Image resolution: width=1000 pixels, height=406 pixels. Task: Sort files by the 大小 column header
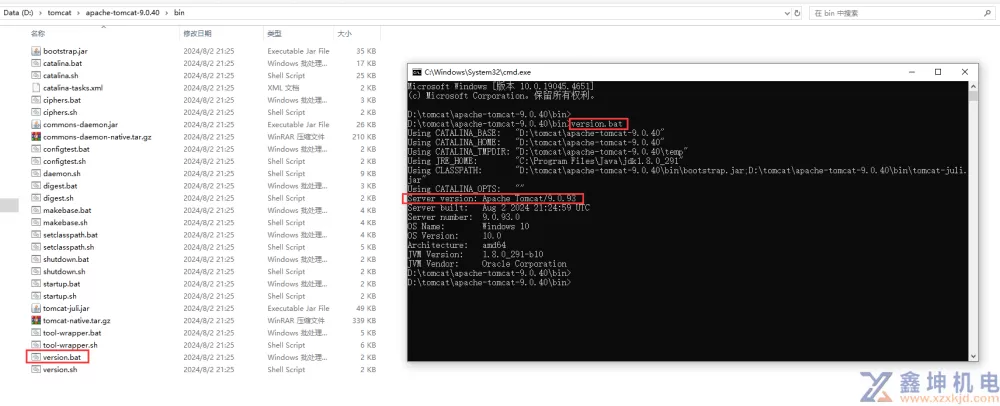click(x=344, y=33)
